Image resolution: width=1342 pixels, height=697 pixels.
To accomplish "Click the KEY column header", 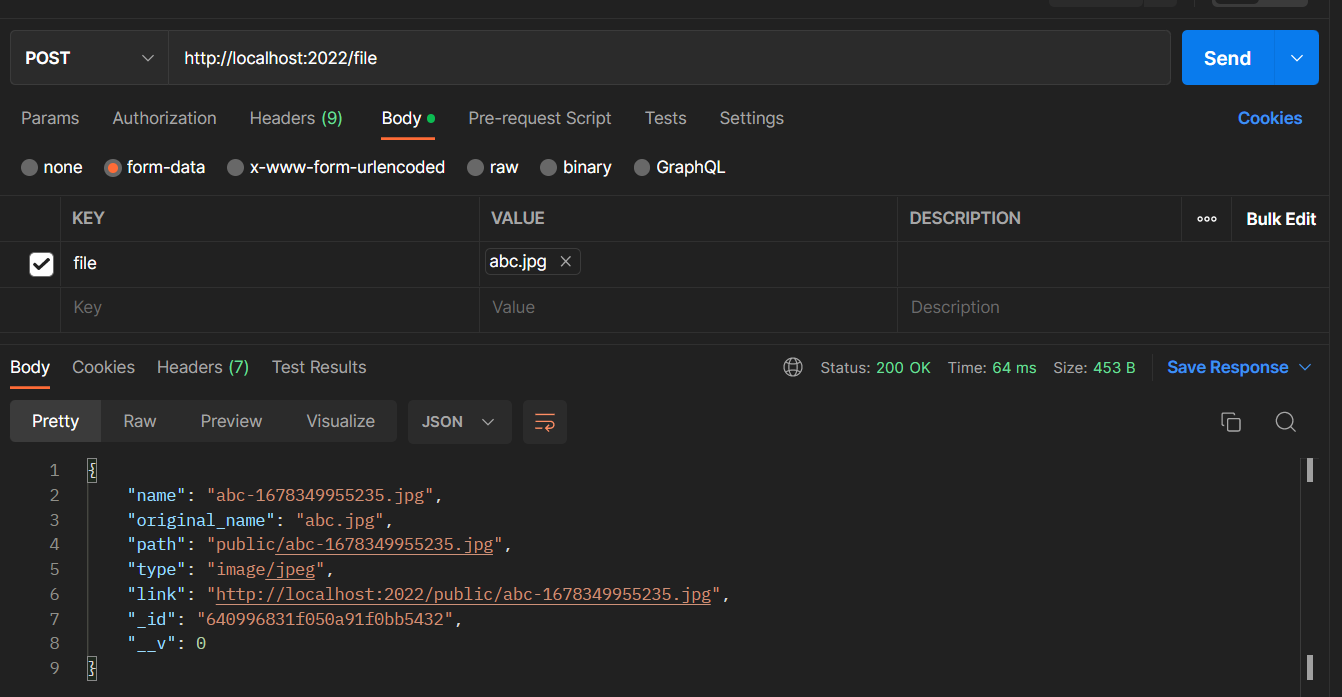I will coord(88,218).
